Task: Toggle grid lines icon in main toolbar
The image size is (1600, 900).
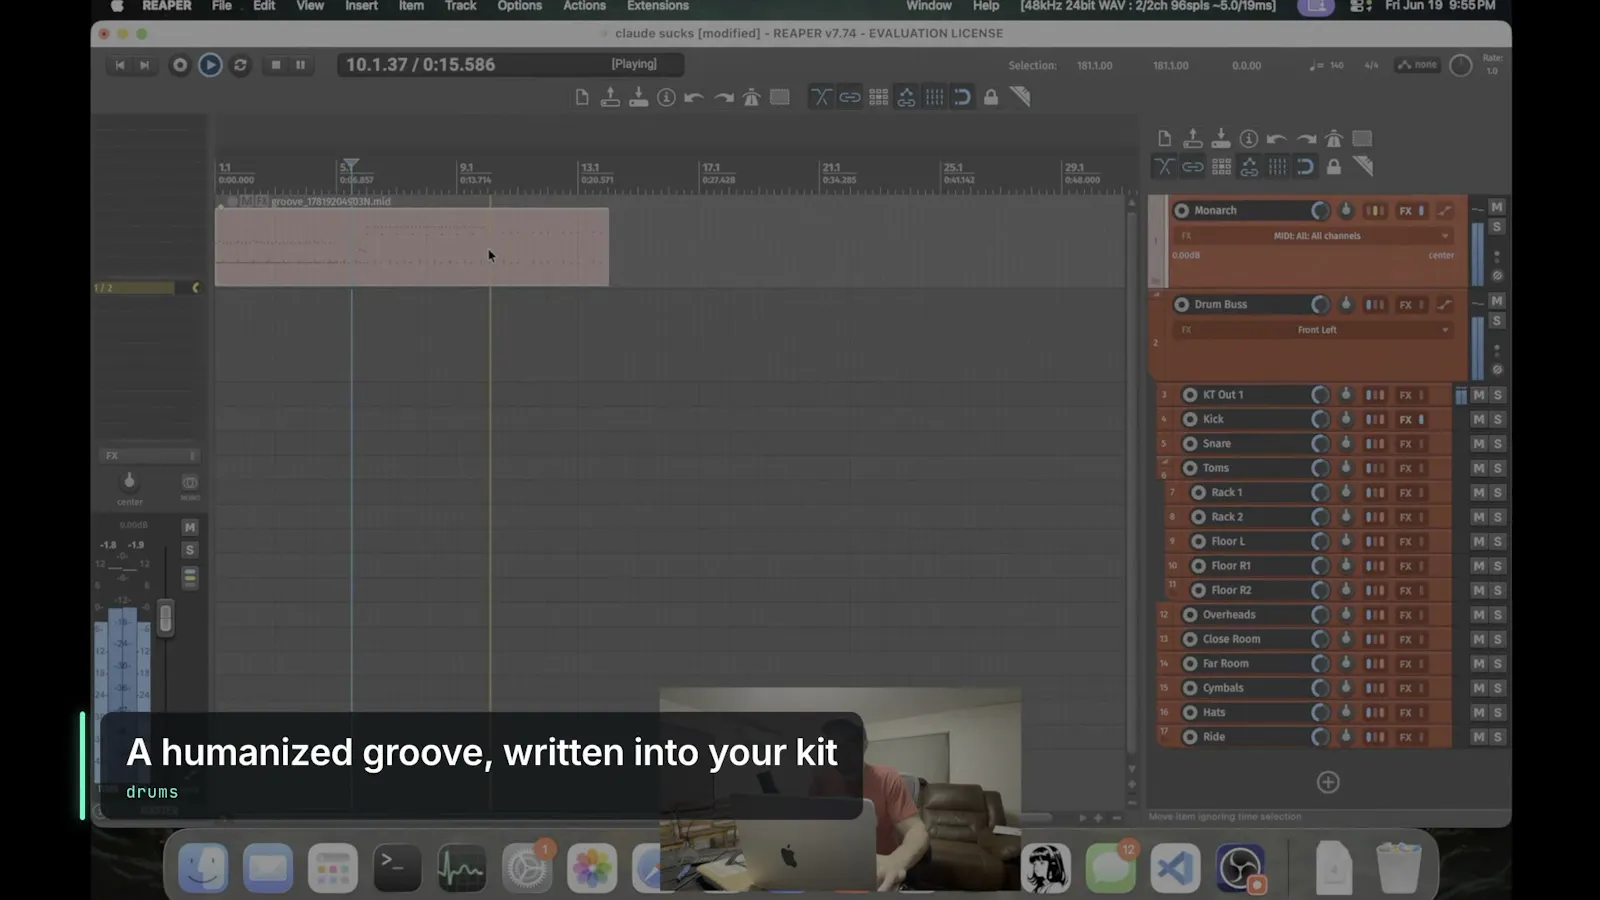Action: [934, 97]
